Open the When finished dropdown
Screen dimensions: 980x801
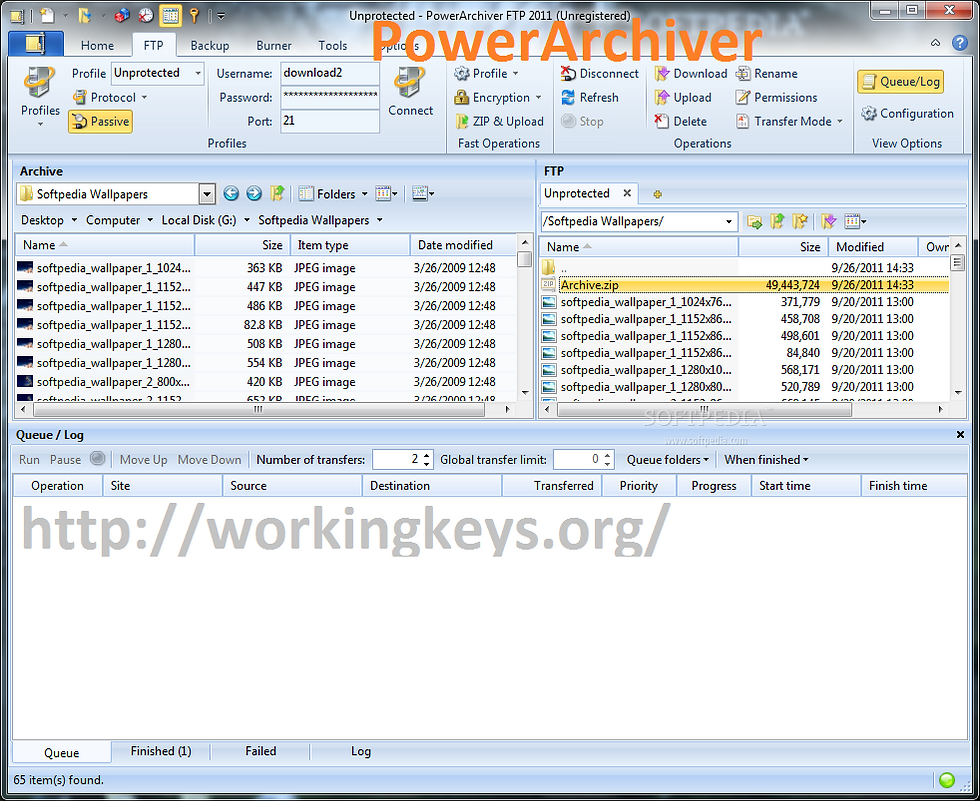[766, 460]
